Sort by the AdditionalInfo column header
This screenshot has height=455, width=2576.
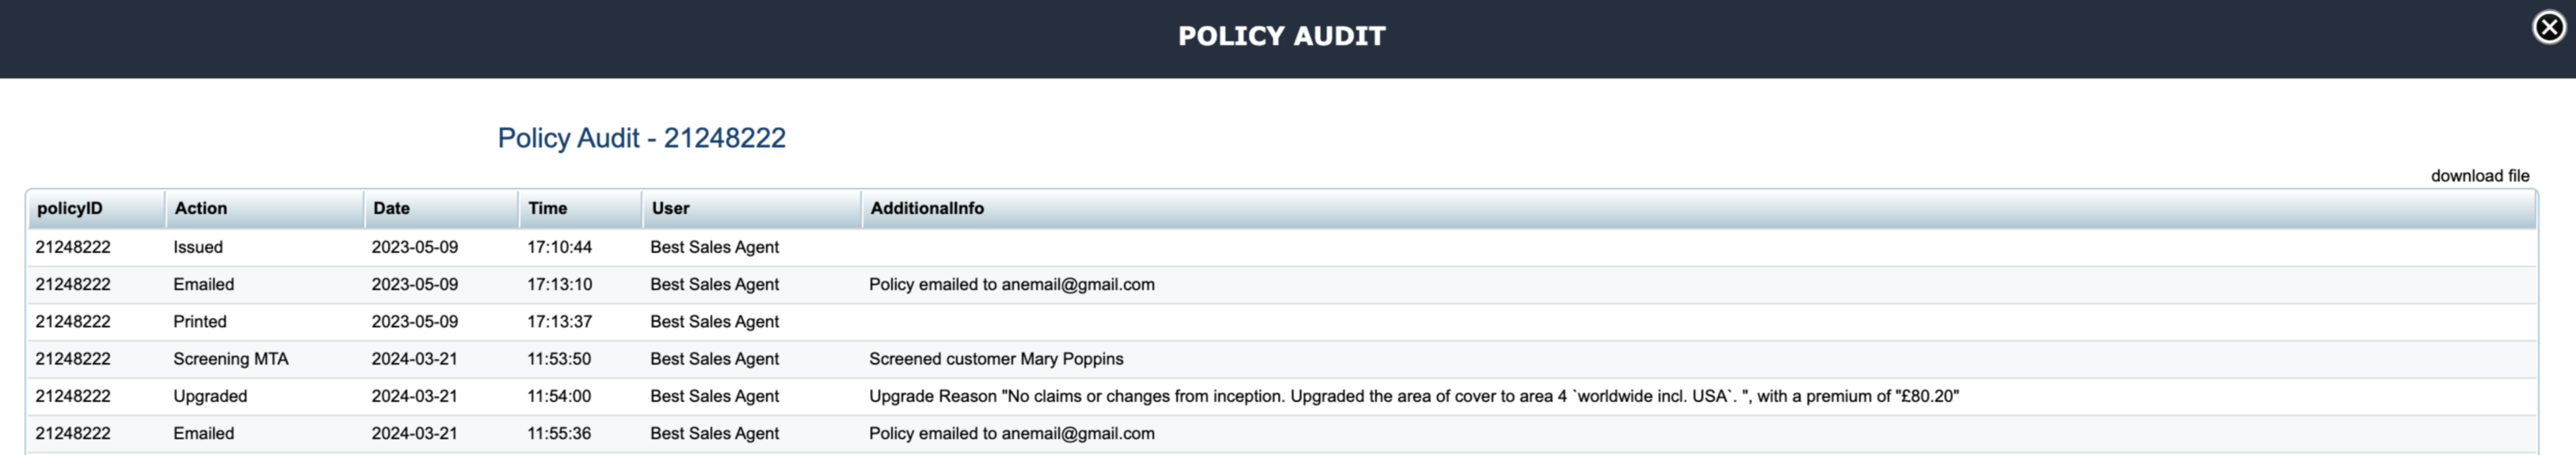[x=1698, y=209]
